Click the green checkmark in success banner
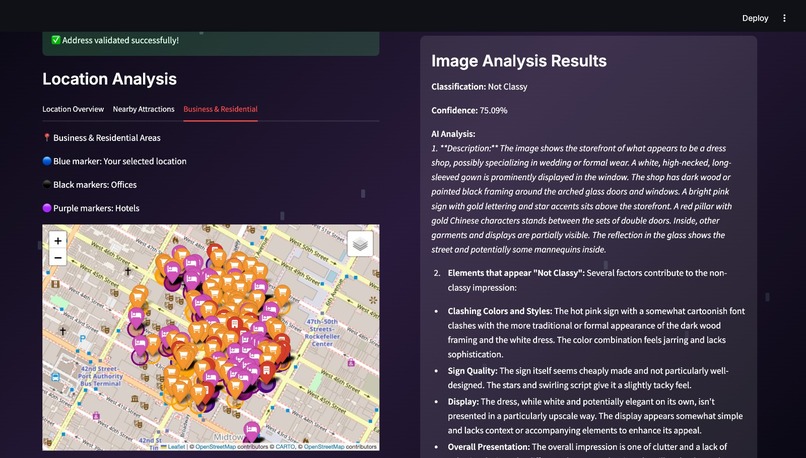Viewport: 806px width, 458px height. (x=56, y=40)
